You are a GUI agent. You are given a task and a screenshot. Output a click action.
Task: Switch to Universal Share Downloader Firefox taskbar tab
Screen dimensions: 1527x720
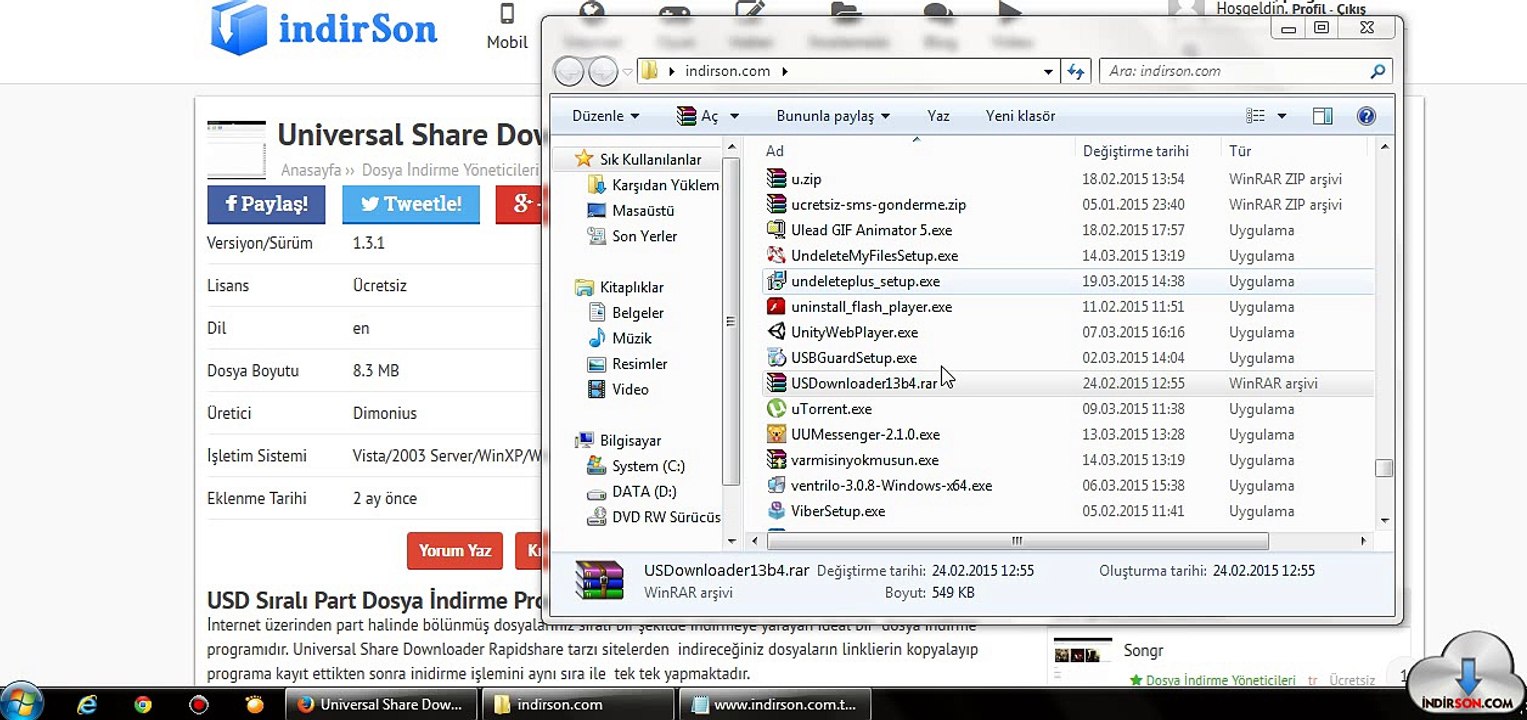pyautogui.click(x=381, y=704)
